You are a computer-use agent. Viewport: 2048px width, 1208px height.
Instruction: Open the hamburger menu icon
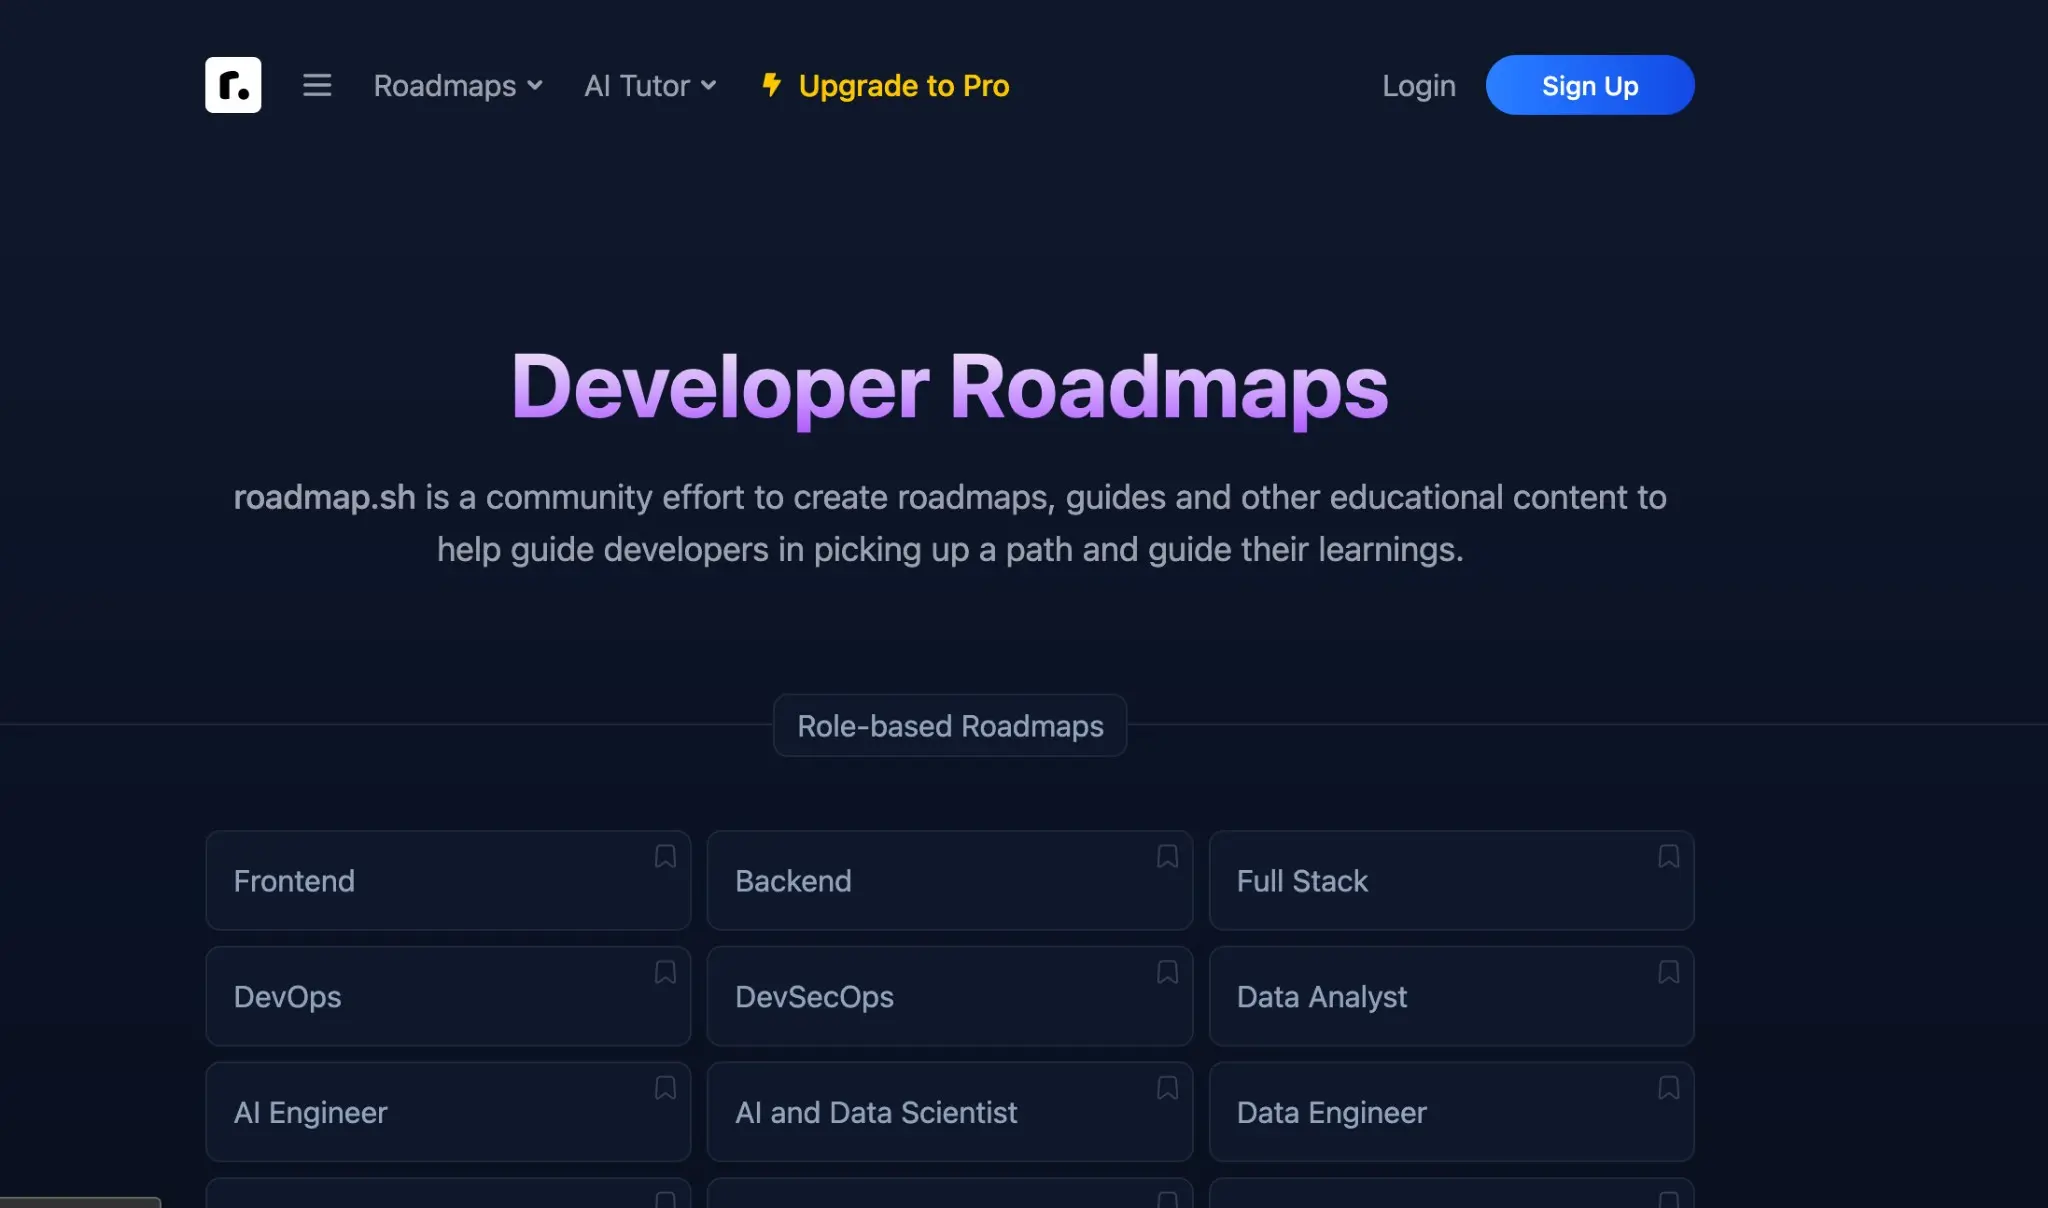[x=317, y=85]
